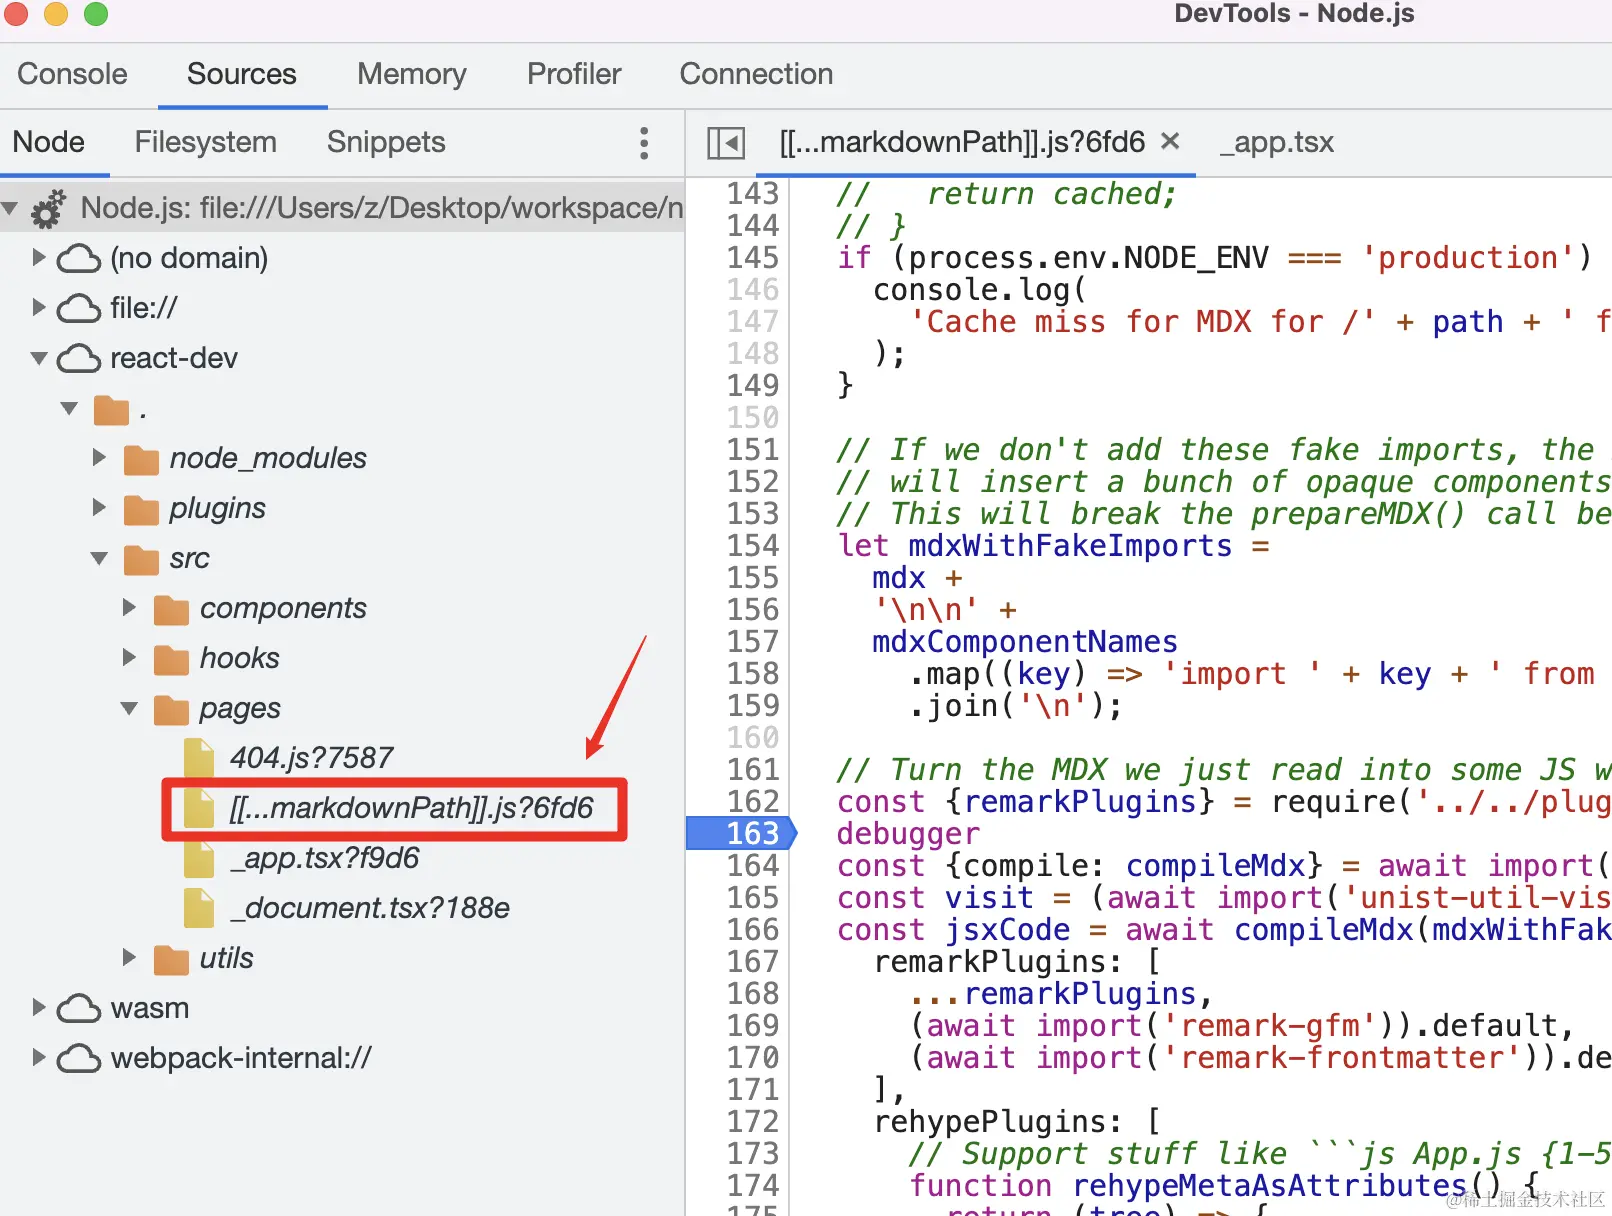
Task: Expand the (no domain) tree node
Action: click(39, 257)
